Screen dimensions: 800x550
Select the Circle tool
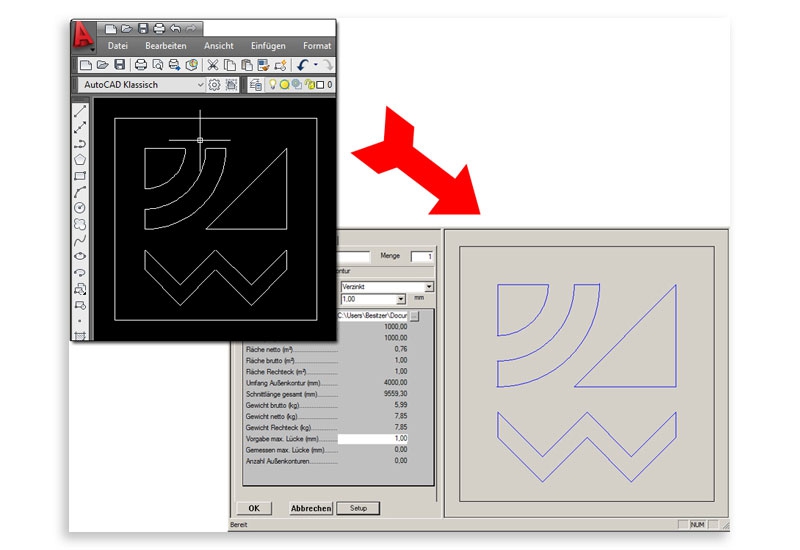tap(80, 208)
